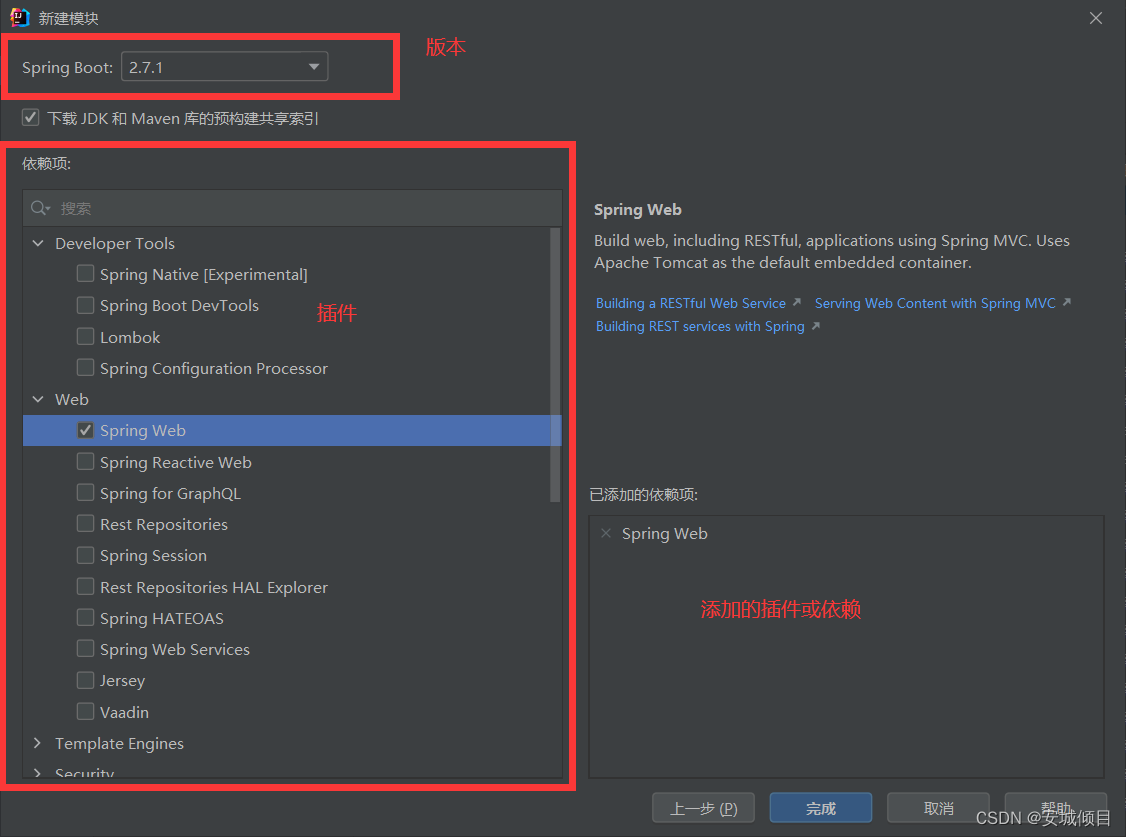Check Spring for GraphQL
Image resolution: width=1126 pixels, height=837 pixels.
pos(85,492)
